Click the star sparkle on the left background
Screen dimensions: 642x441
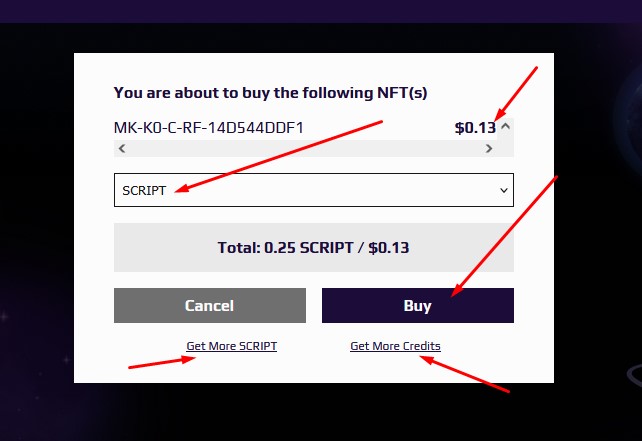pyautogui.click(x=4, y=317)
